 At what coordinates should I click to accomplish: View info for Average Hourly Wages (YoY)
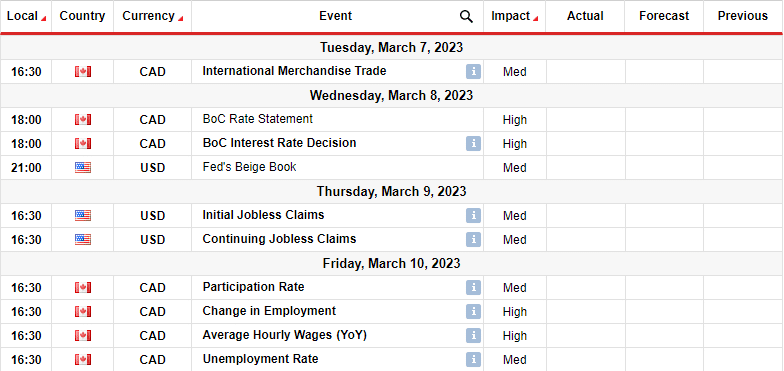coord(474,336)
